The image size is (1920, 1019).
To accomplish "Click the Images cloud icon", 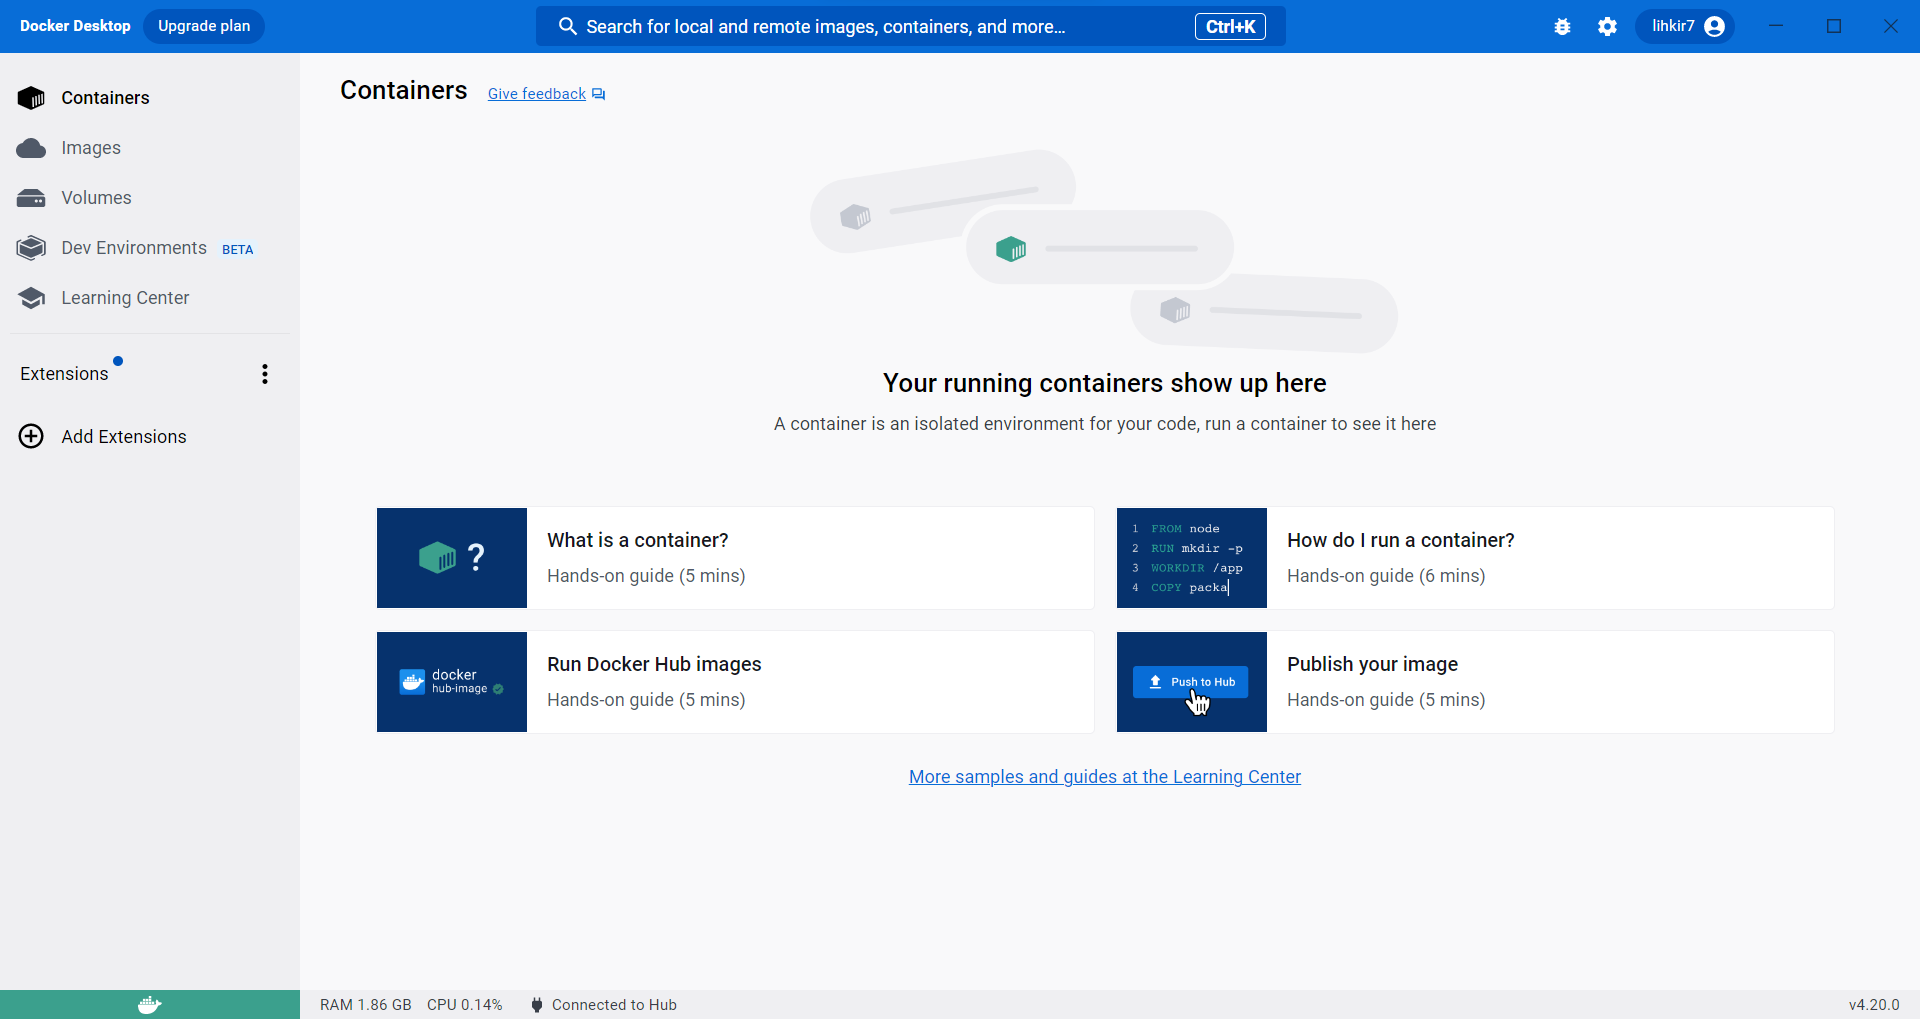I will click(x=31, y=148).
